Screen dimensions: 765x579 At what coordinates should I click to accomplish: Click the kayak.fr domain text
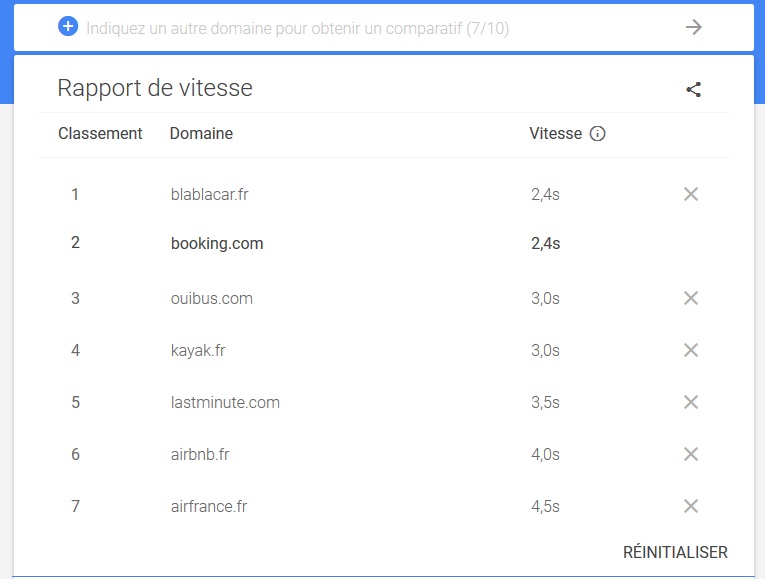198,350
